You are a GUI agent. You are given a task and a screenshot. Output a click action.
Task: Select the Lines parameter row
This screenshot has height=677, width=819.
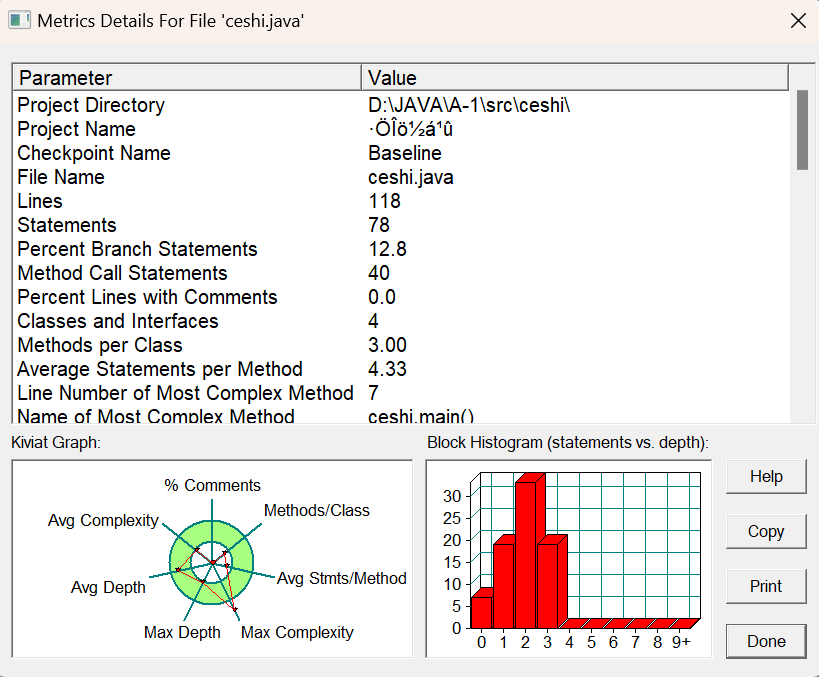[401, 201]
